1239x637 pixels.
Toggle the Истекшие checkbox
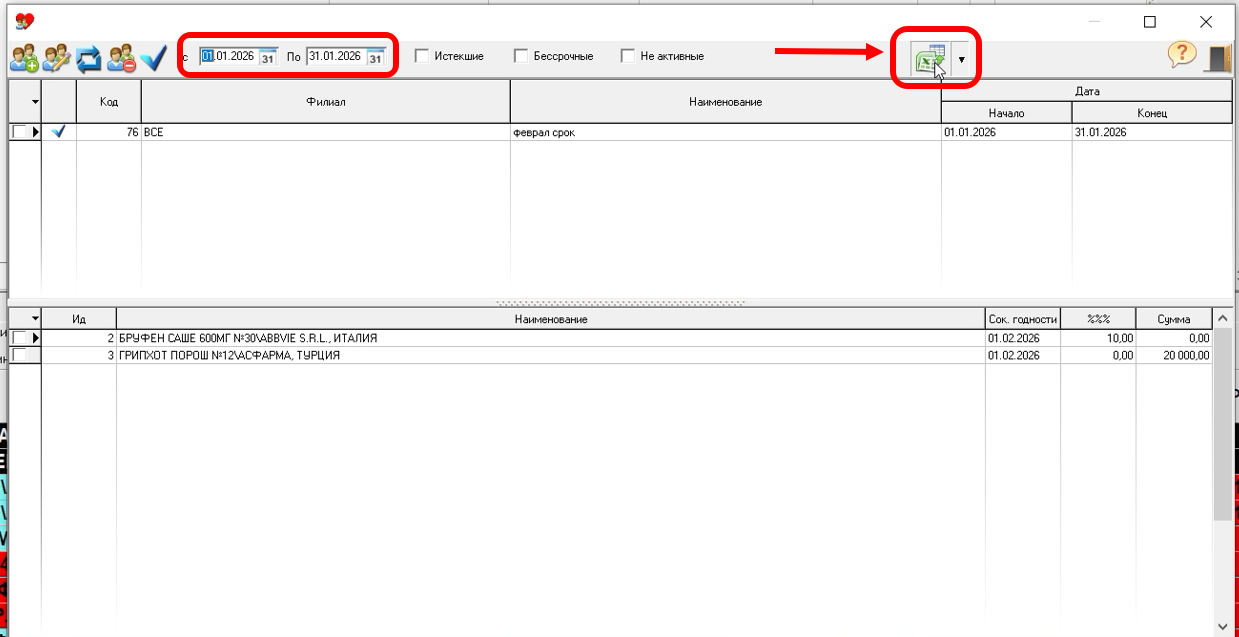(422, 56)
